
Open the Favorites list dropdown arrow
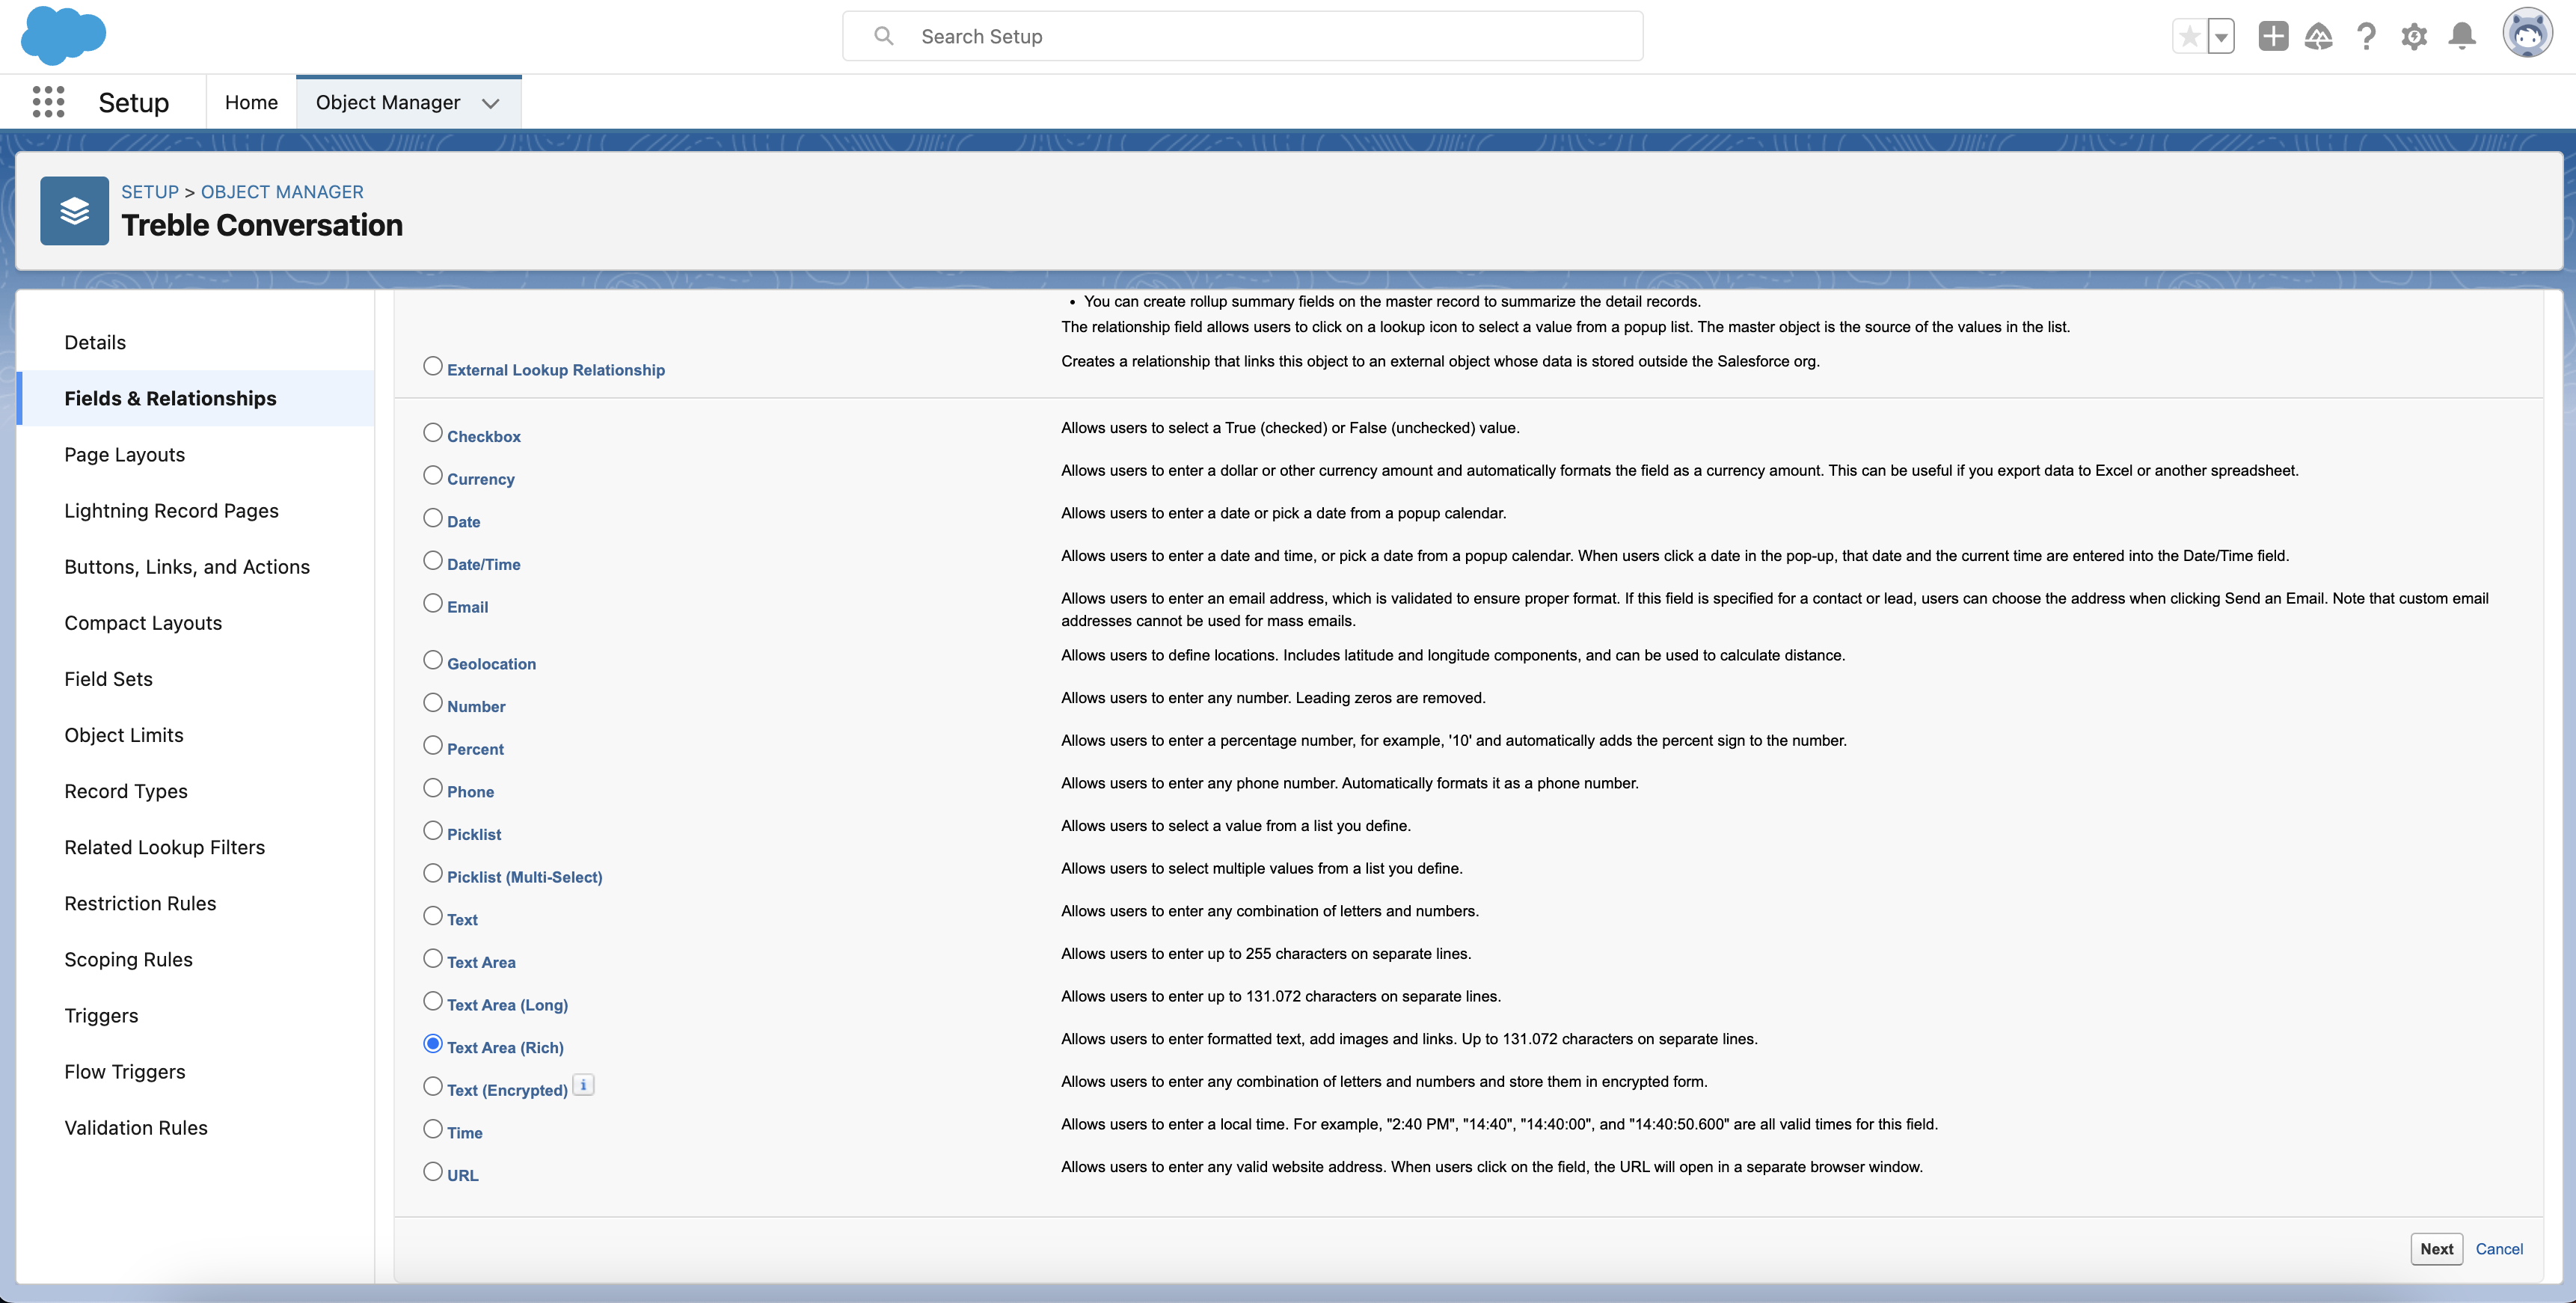click(x=2220, y=37)
